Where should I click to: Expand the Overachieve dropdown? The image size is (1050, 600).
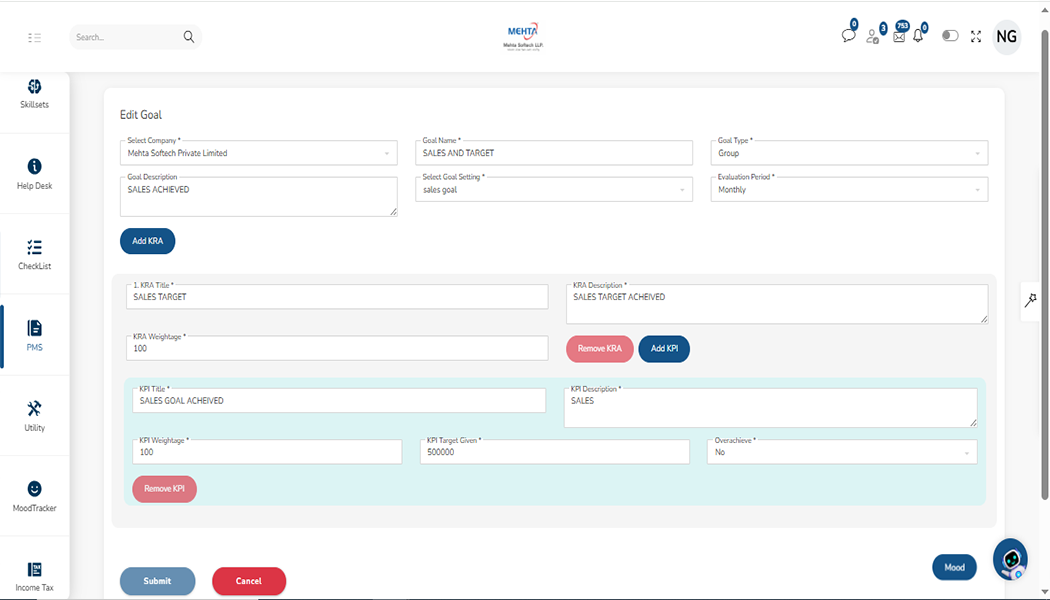(841, 452)
